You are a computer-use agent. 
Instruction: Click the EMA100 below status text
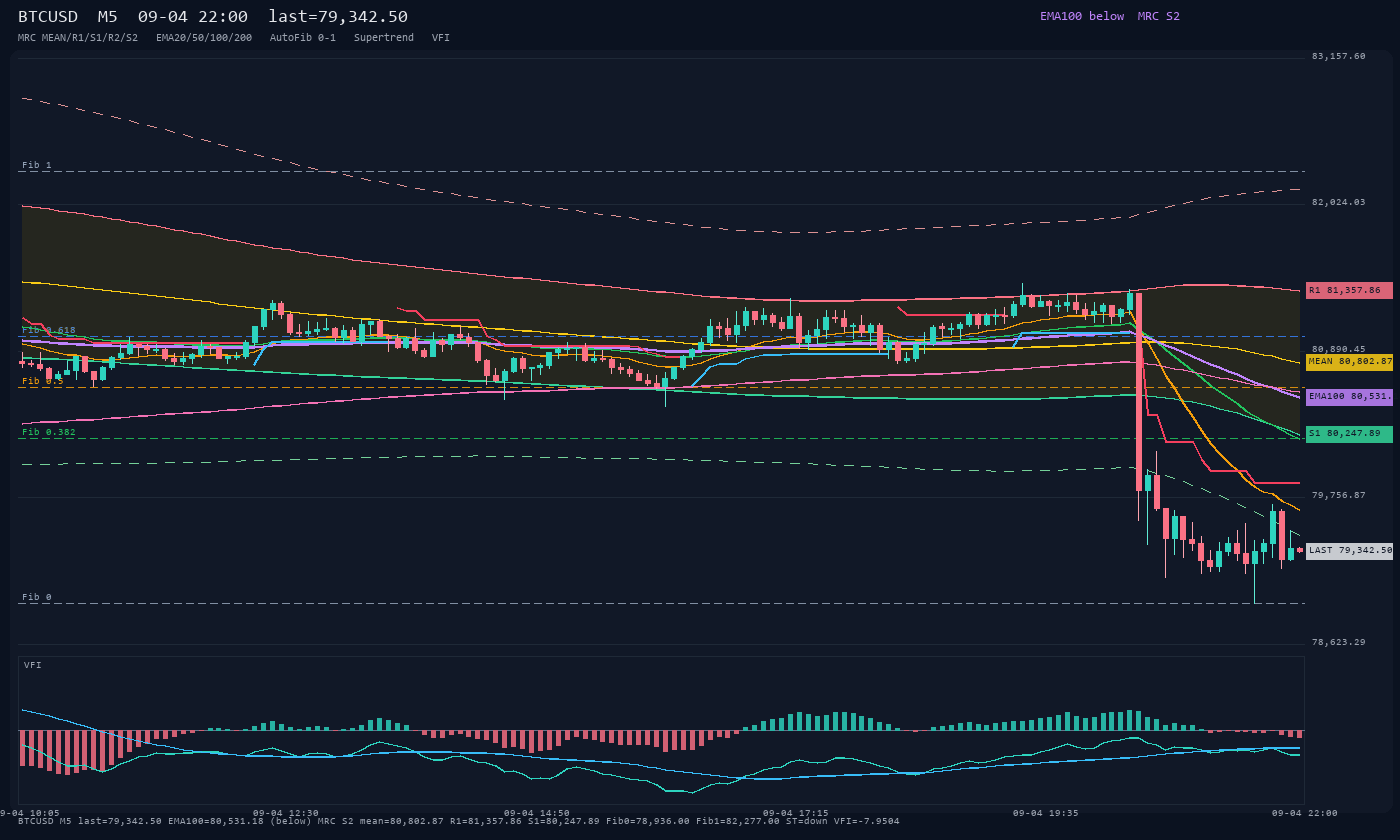click(1082, 16)
